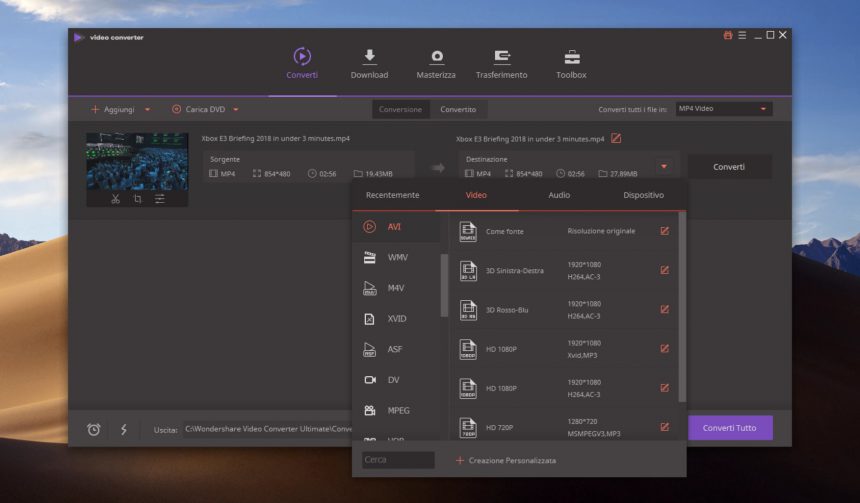
Task: Select the XVID format
Action: pyautogui.click(x=397, y=319)
